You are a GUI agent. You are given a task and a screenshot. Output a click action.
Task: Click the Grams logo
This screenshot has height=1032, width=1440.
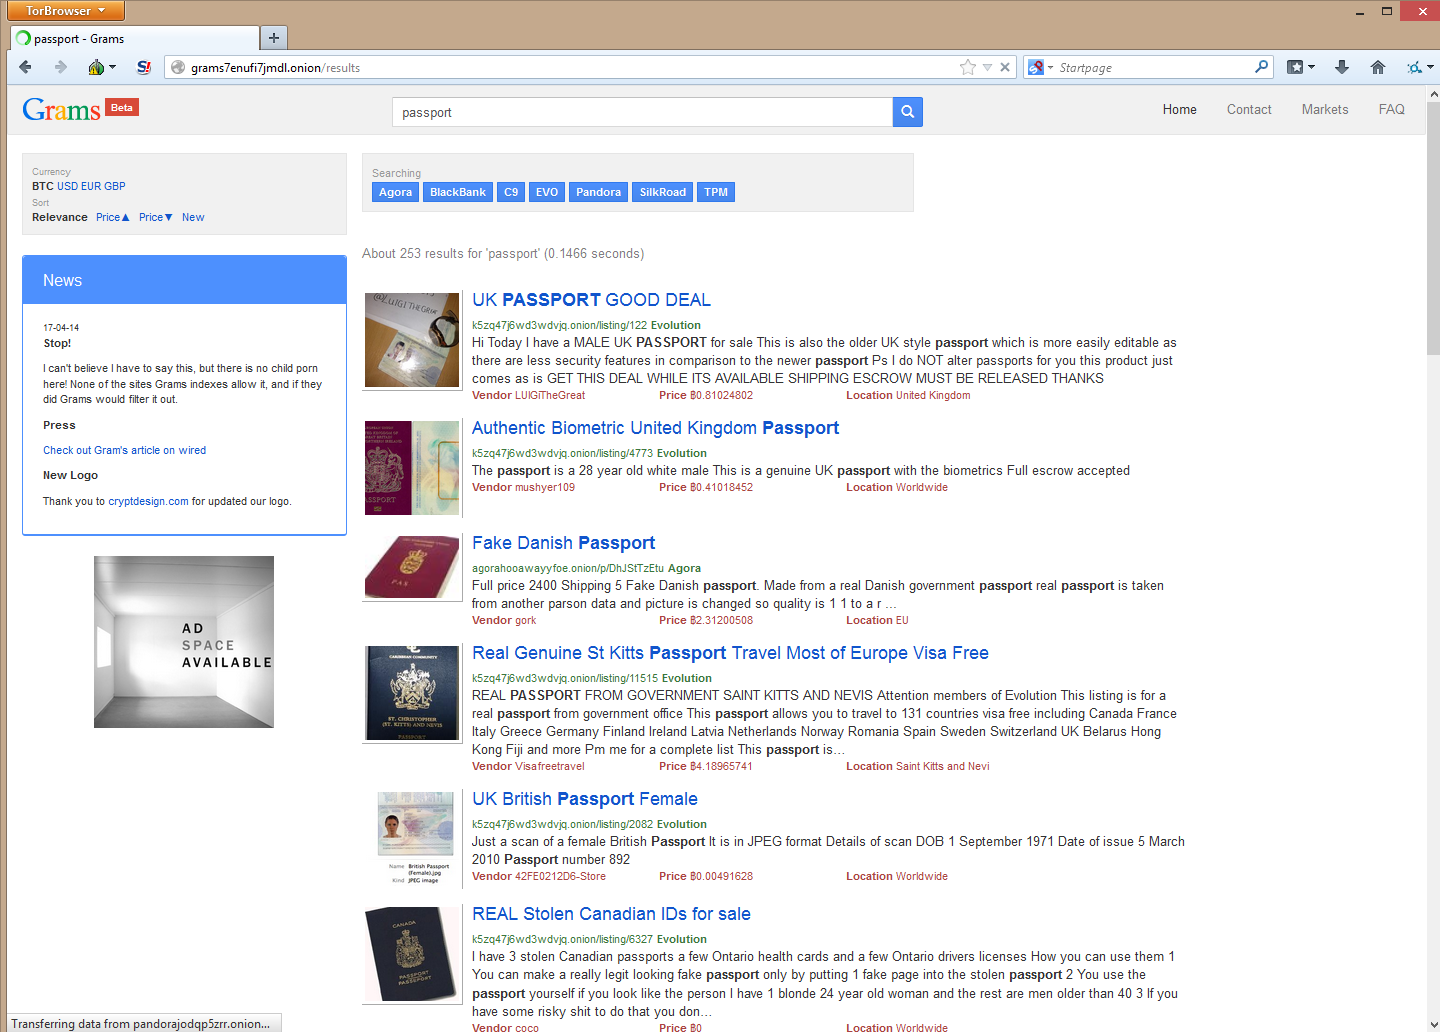61,109
